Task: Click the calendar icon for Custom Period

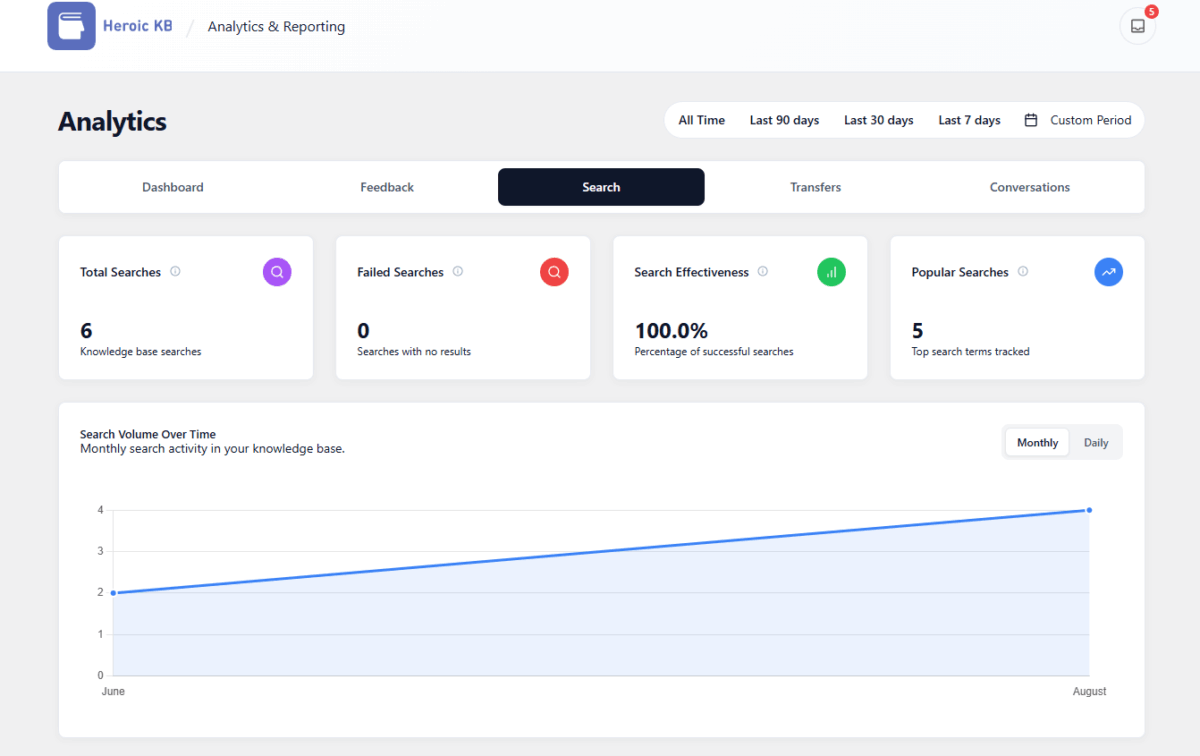Action: point(1031,120)
